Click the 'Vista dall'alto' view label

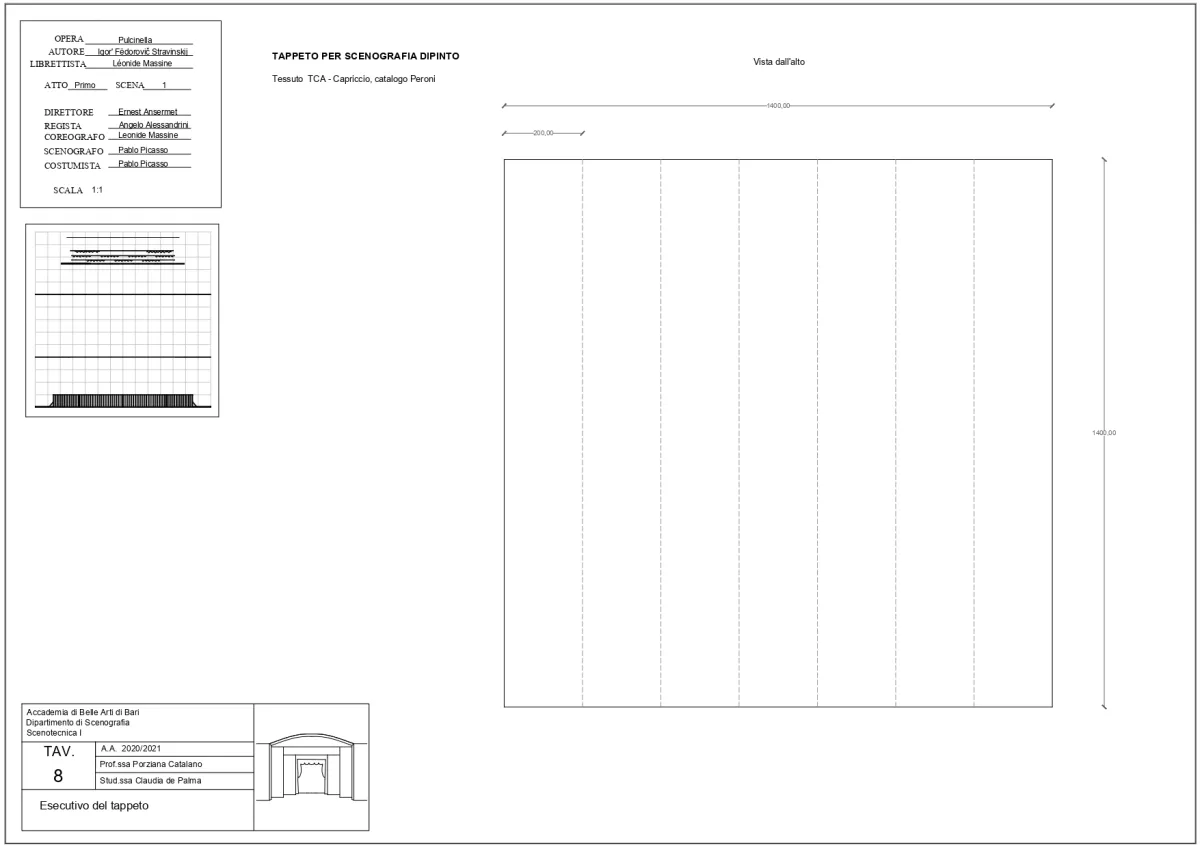pos(778,62)
